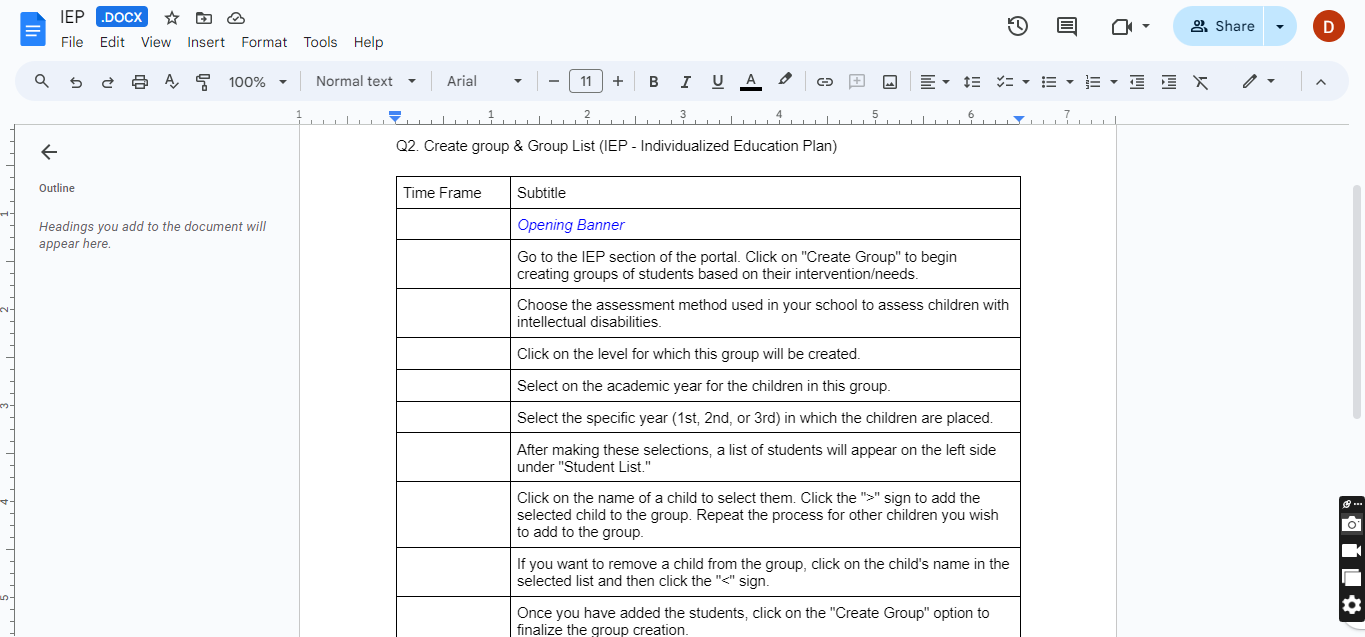Image resolution: width=1365 pixels, height=637 pixels.
Task: Open the zoom 100% dropdown
Action: coord(257,82)
